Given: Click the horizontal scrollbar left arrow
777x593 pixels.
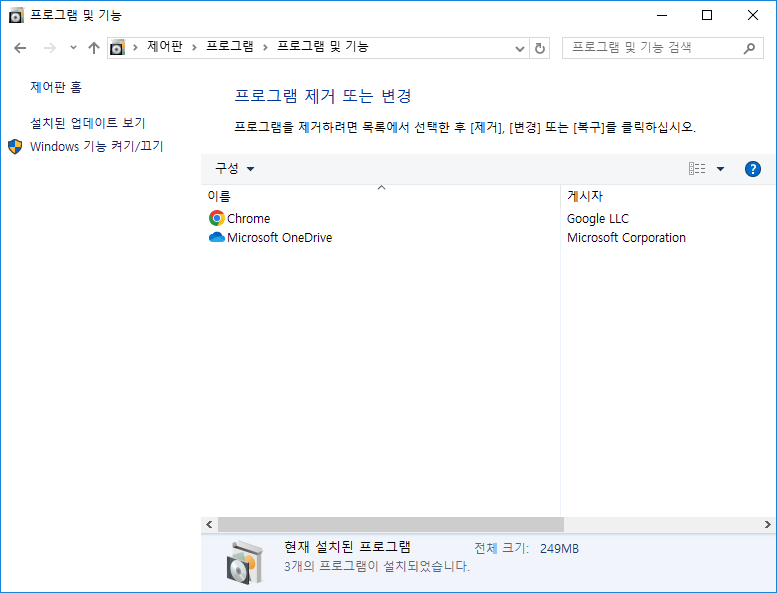Looking at the screenshot, I should [209, 524].
